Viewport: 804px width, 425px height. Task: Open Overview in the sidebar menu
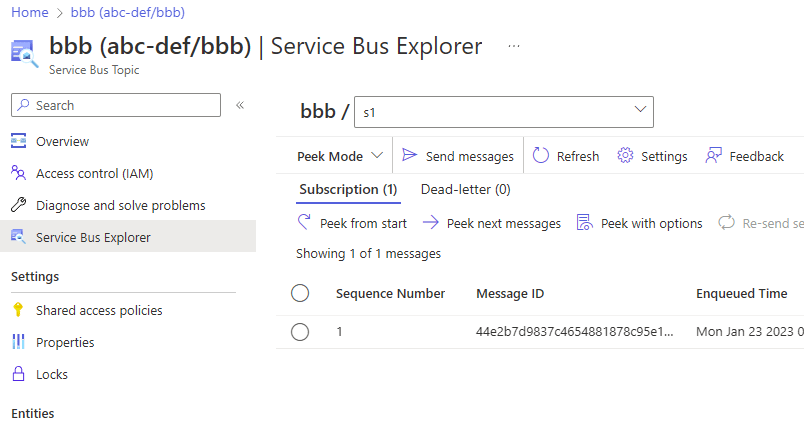(62, 141)
